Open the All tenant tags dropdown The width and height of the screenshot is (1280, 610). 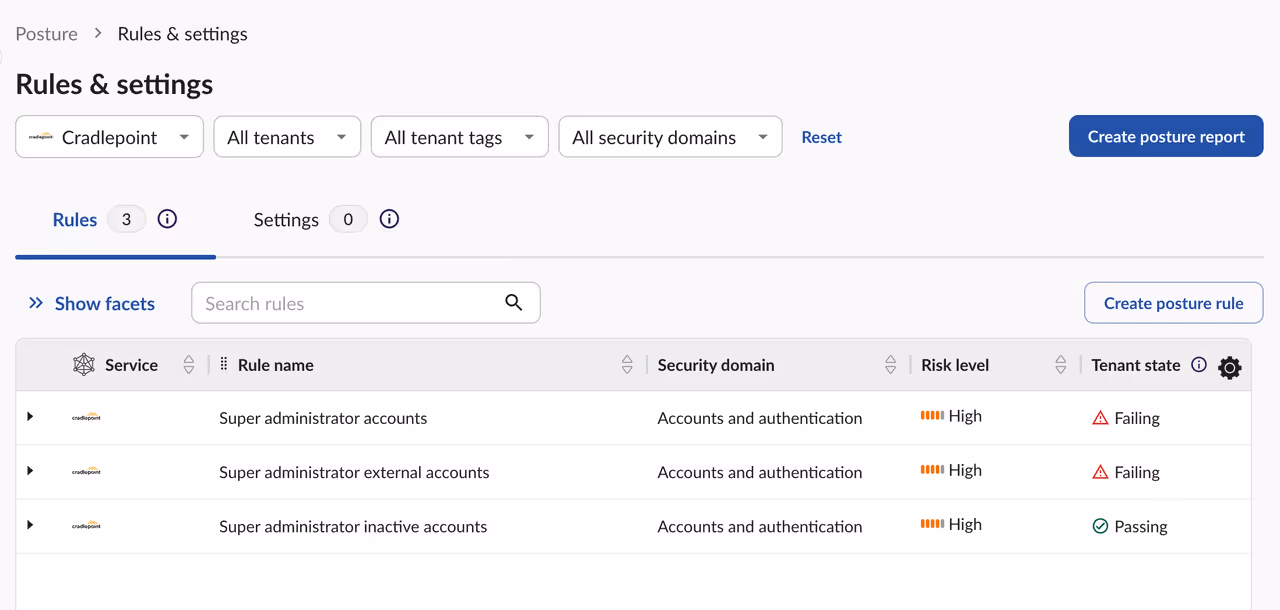click(x=459, y=137)
